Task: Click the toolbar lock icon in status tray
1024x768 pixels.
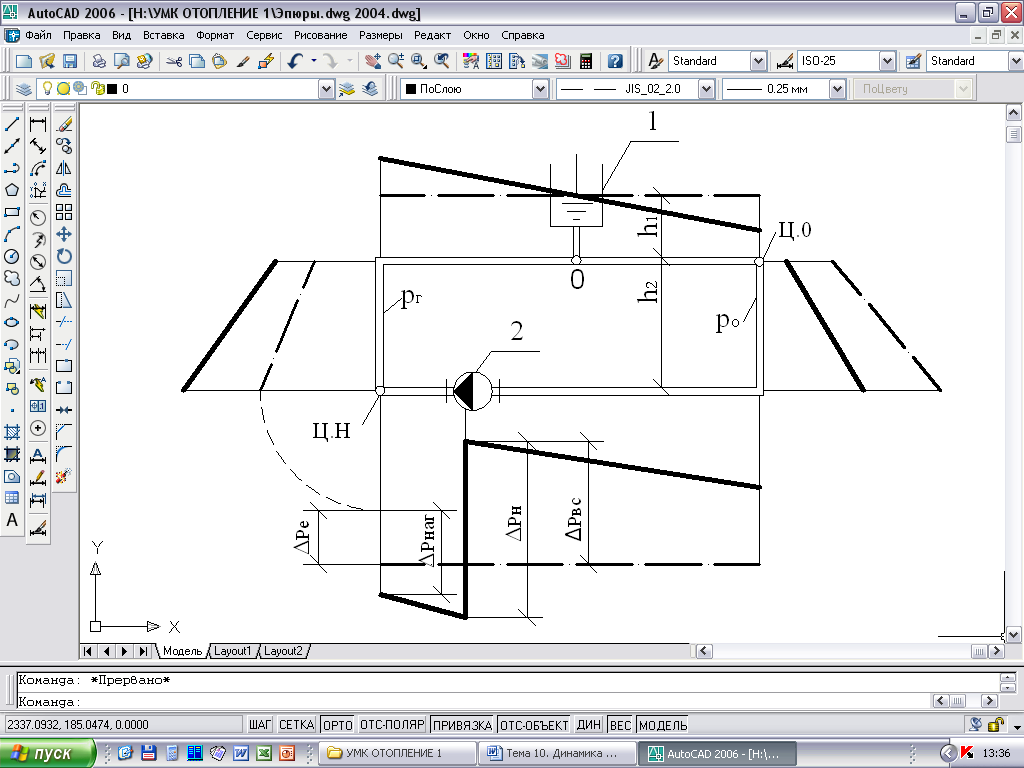Action: pos(996,724)
